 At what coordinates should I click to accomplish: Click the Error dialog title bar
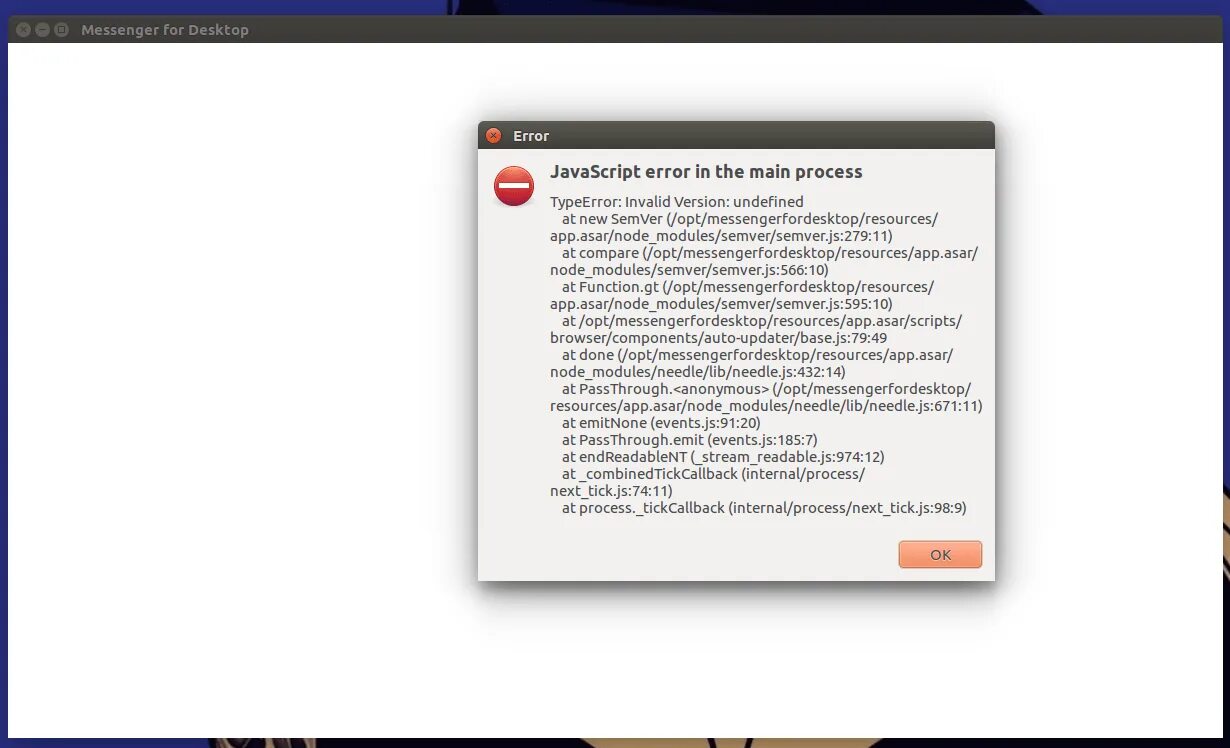736,135
